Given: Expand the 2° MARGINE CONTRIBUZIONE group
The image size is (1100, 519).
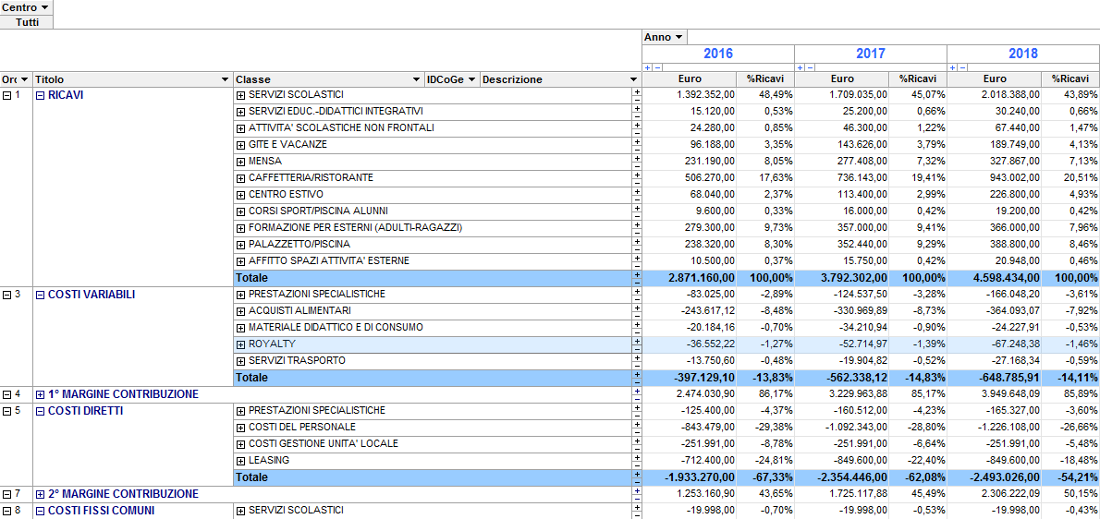Looking at the screenshot, I should coord(40,494).
